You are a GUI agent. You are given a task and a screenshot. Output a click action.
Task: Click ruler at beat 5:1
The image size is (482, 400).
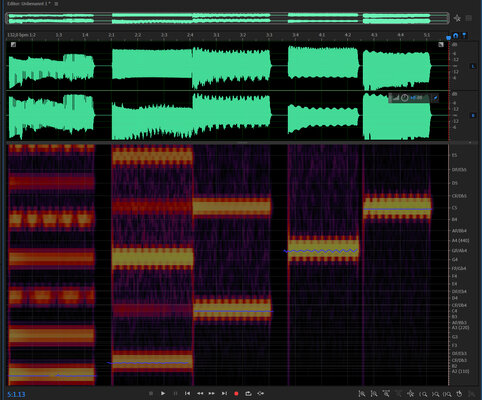(427, 35)
